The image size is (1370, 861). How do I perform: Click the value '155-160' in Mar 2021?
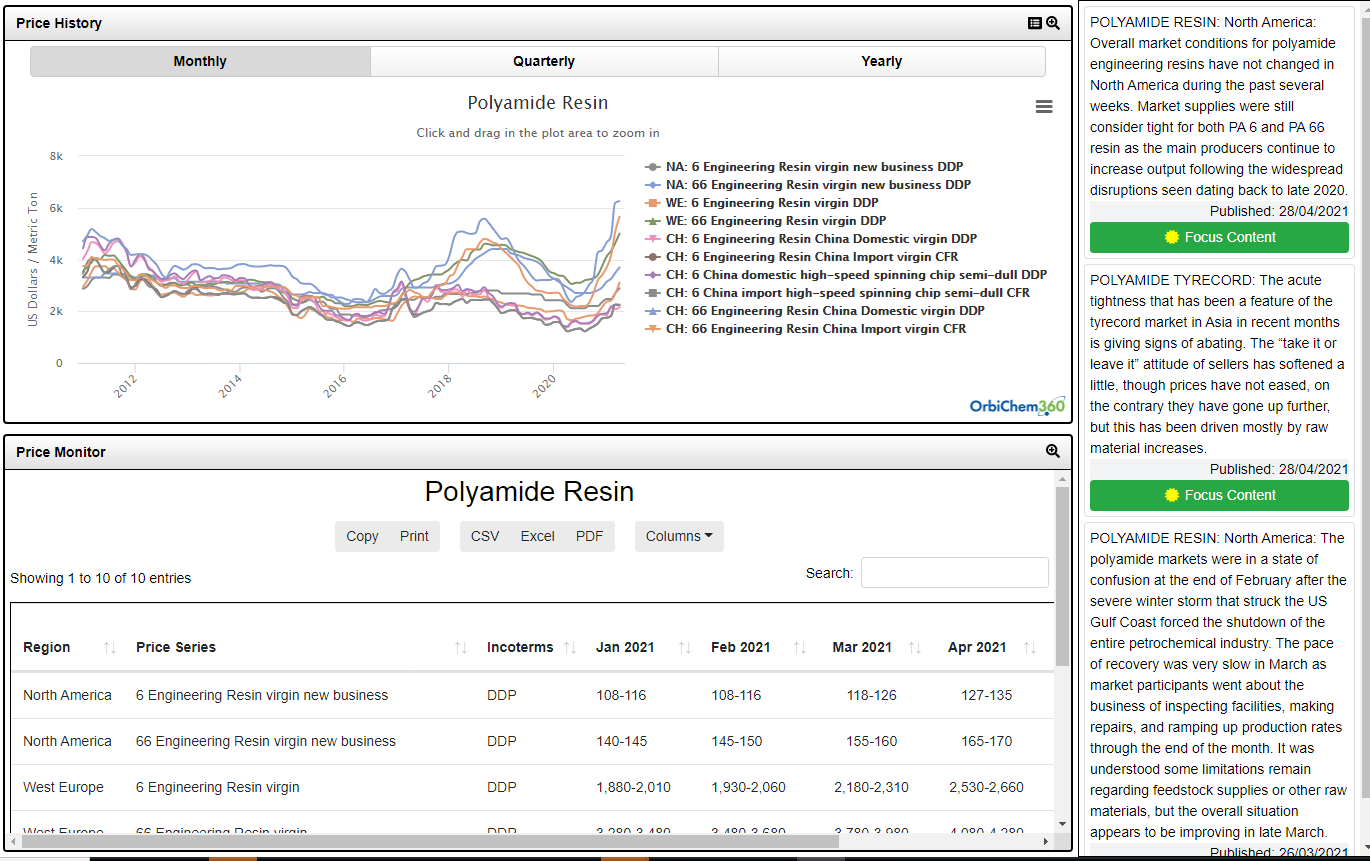(871, 741)
